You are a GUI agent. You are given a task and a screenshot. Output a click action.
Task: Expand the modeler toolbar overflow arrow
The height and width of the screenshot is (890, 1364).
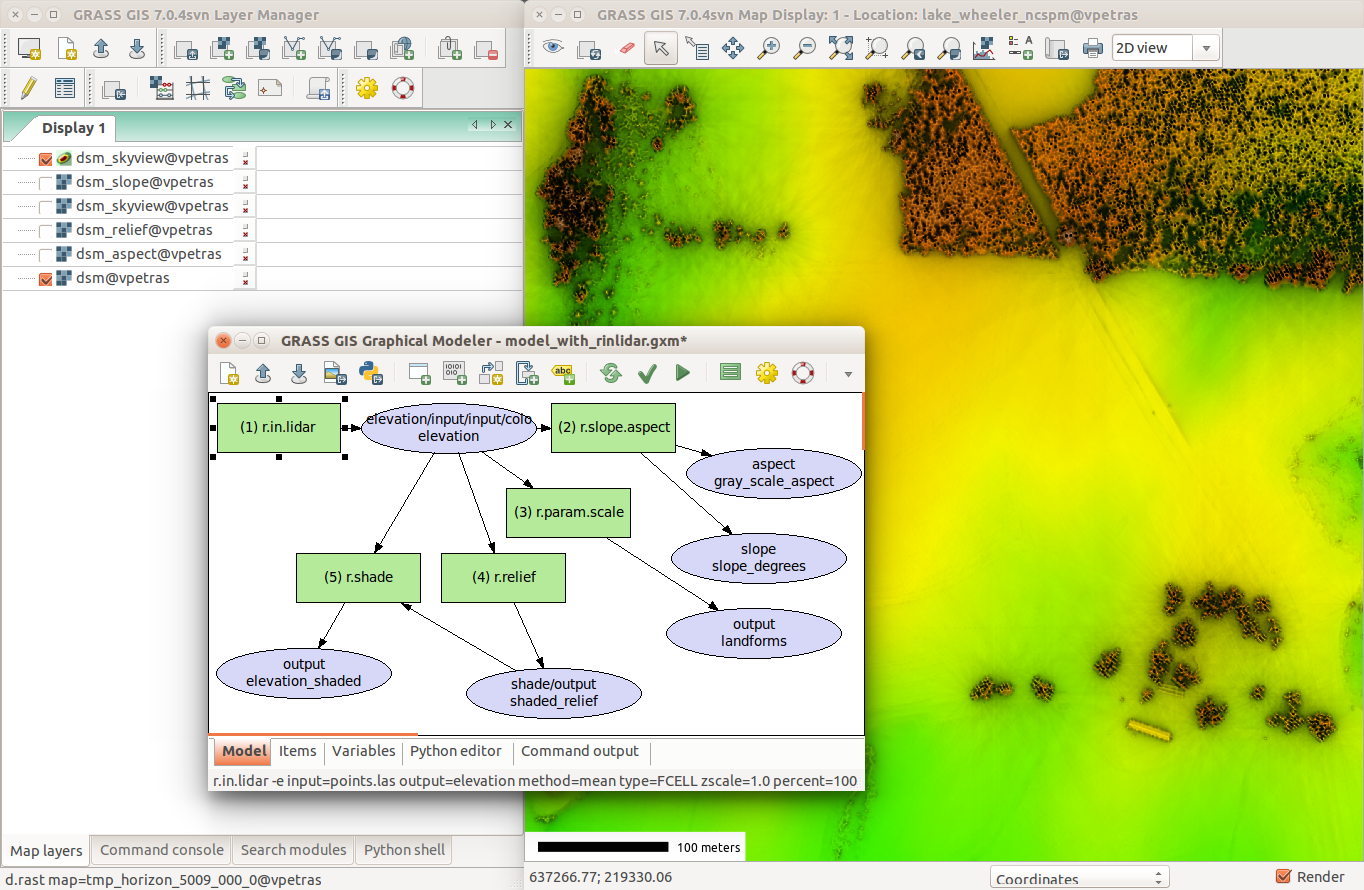point(848,374)
